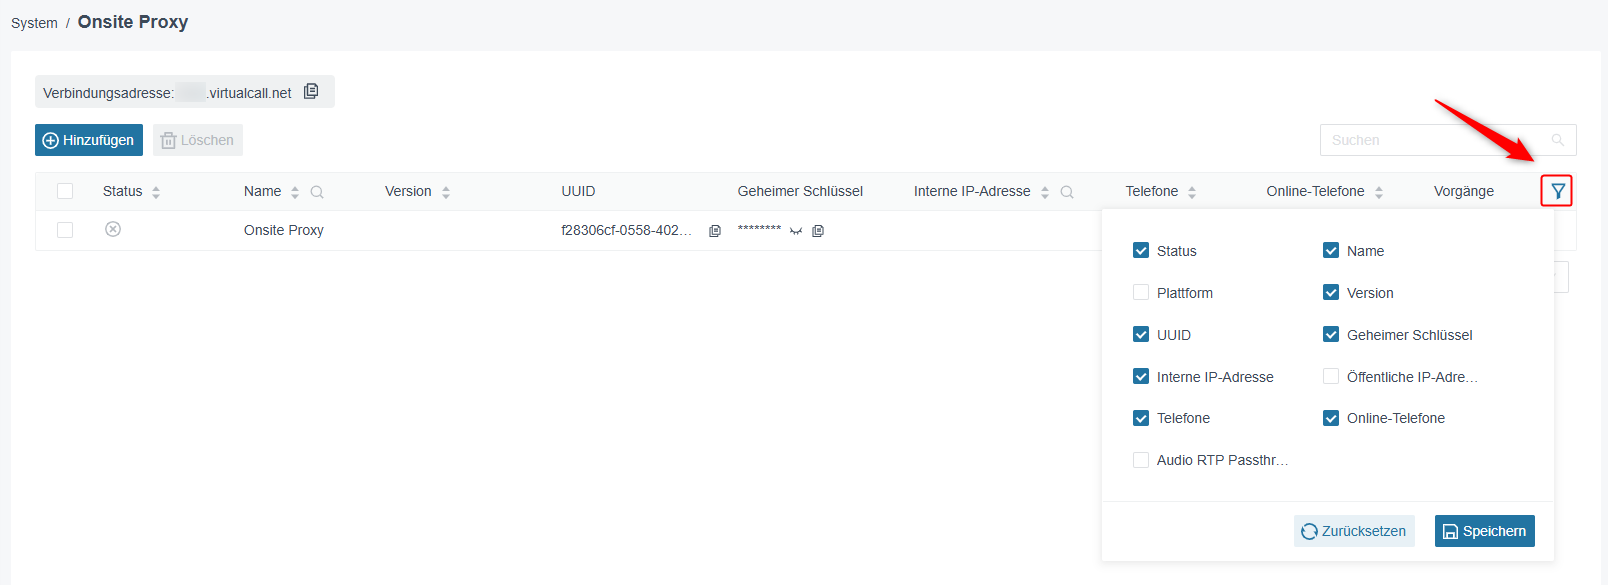Enable the Öffentliche IP-Adresse column option

pos(1331,376)
